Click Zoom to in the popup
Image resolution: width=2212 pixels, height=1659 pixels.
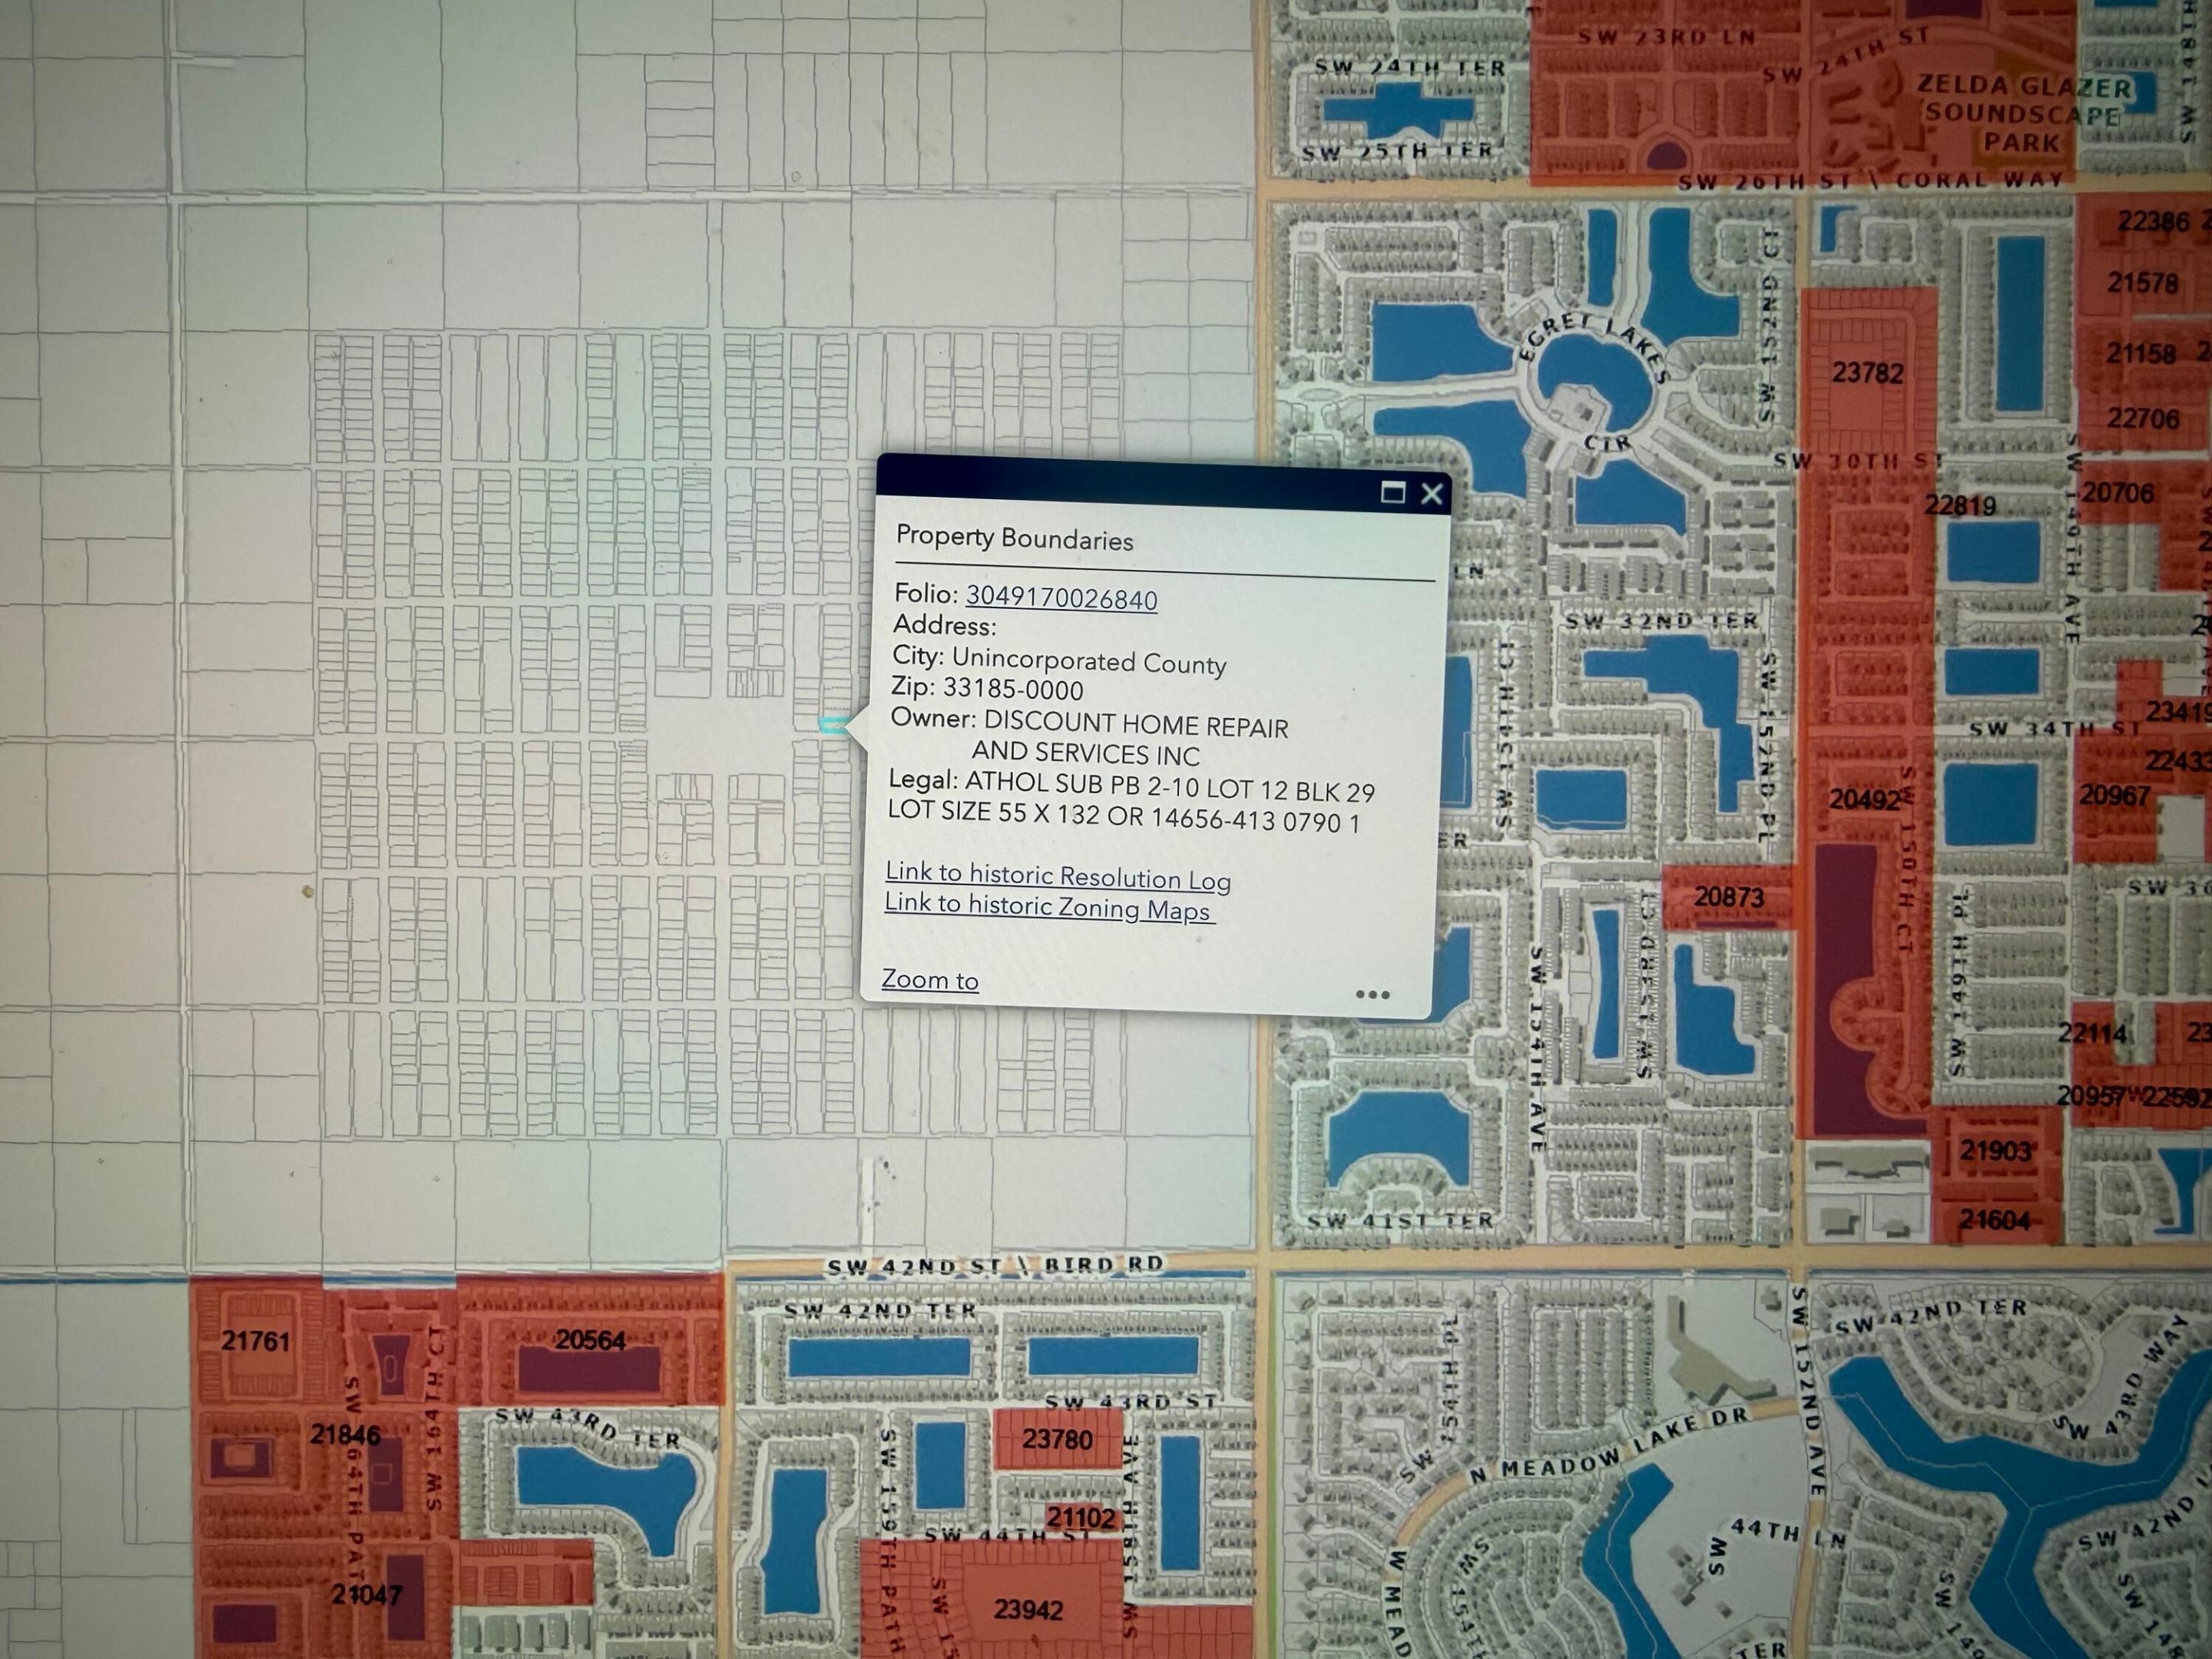click(x=930, y=980)
